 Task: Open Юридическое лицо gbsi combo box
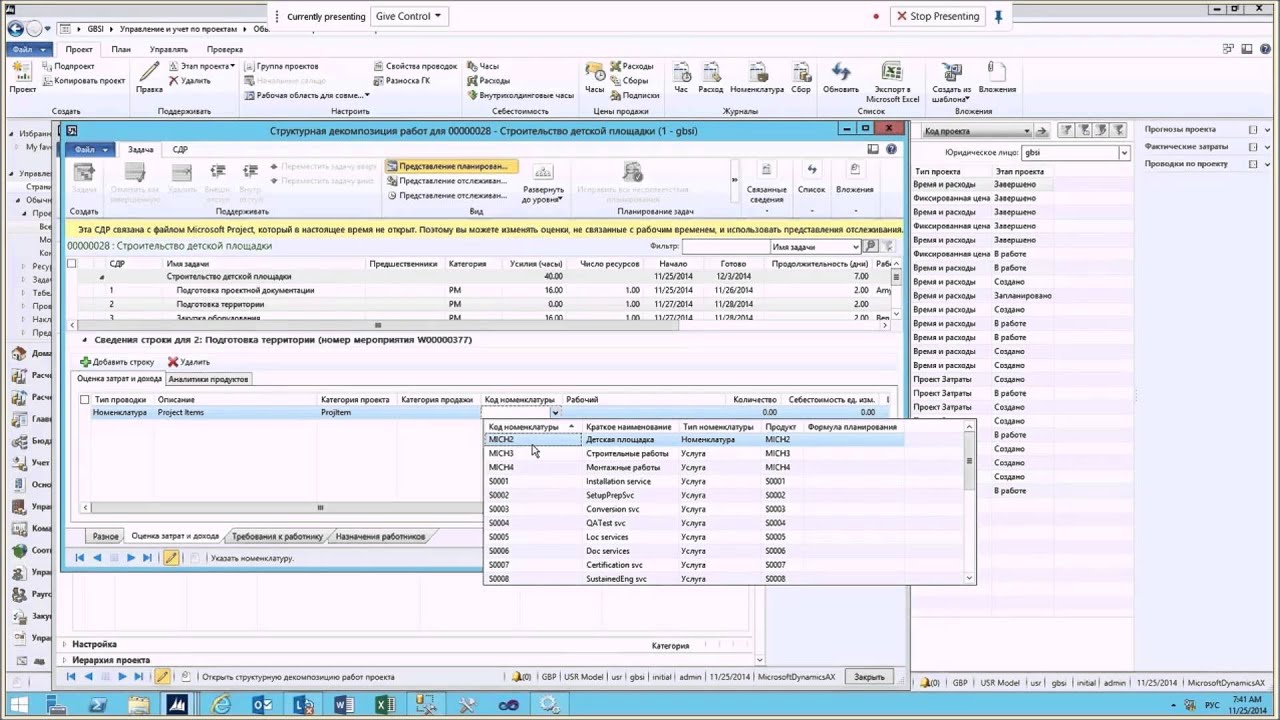click(x=1075, y=153)
